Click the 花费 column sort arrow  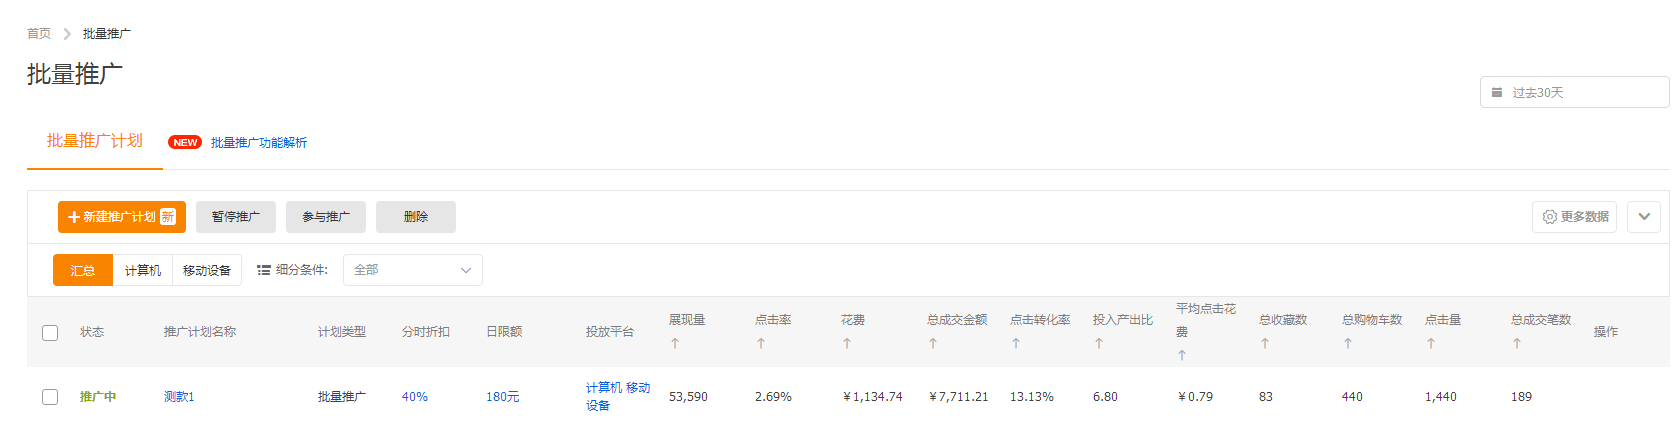tap(847, 343)
